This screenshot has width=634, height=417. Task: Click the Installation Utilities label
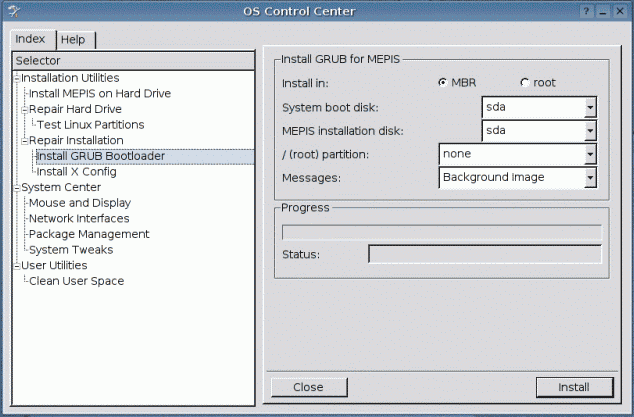pyautogui.click(x=70, y=78)
